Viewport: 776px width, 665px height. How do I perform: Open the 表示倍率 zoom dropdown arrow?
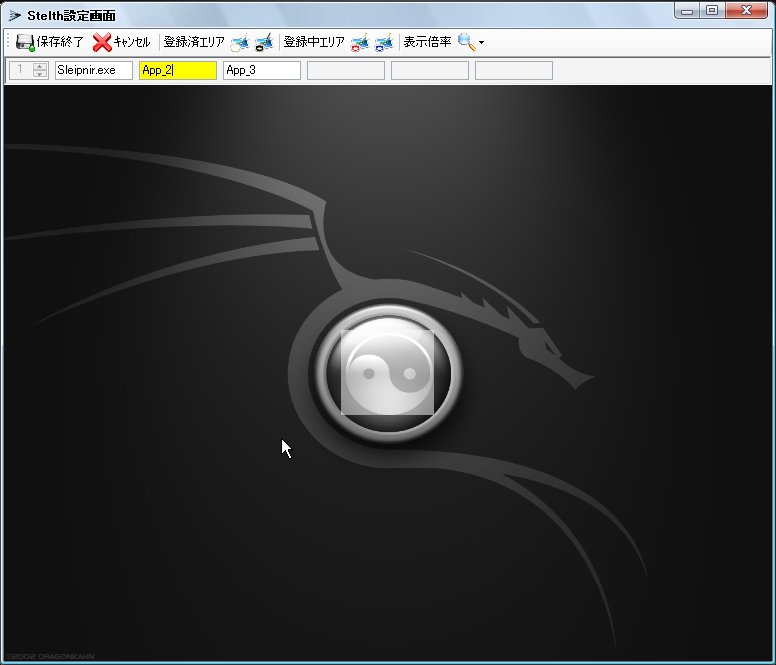482,43
